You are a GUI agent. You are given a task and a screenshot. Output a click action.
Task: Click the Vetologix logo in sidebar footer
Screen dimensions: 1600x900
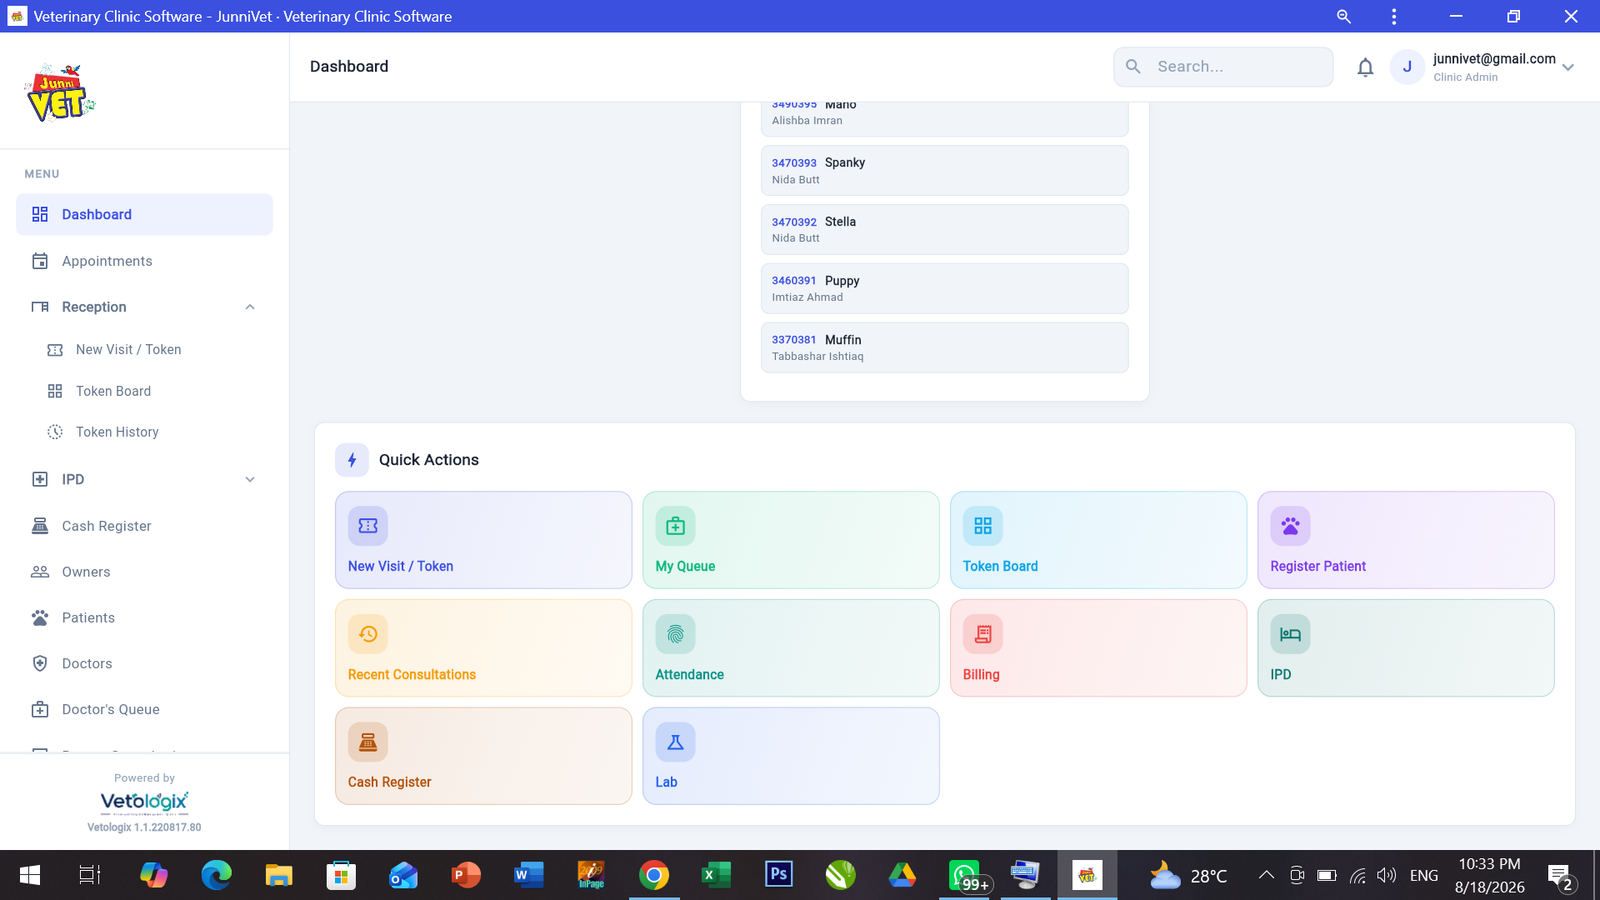point(144,802)
